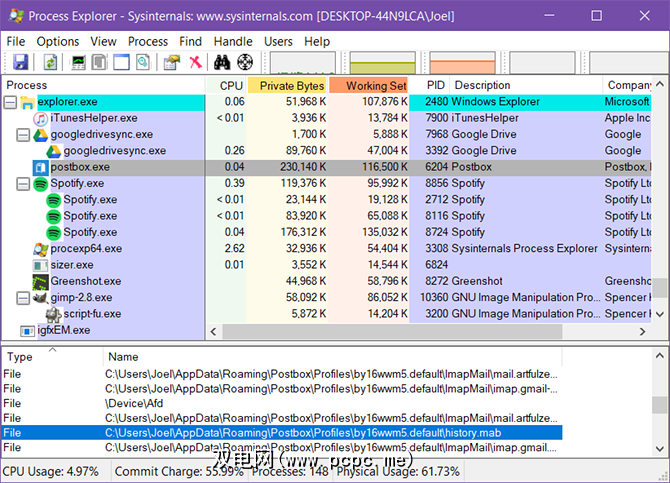Sort by the Process column header
Image resolution: width=670 pixels, height=483 pixels.
(x=104, y=85)
